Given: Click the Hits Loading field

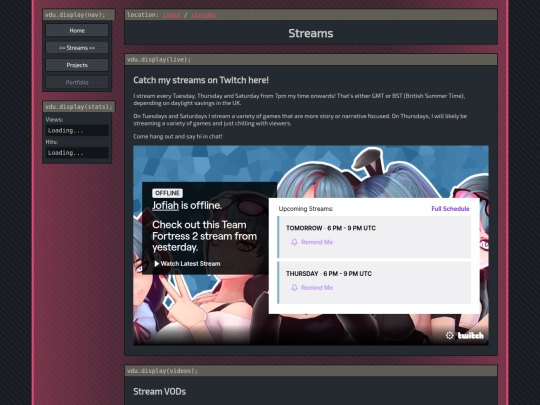Looking at the screenshot, I should (77, 153).
